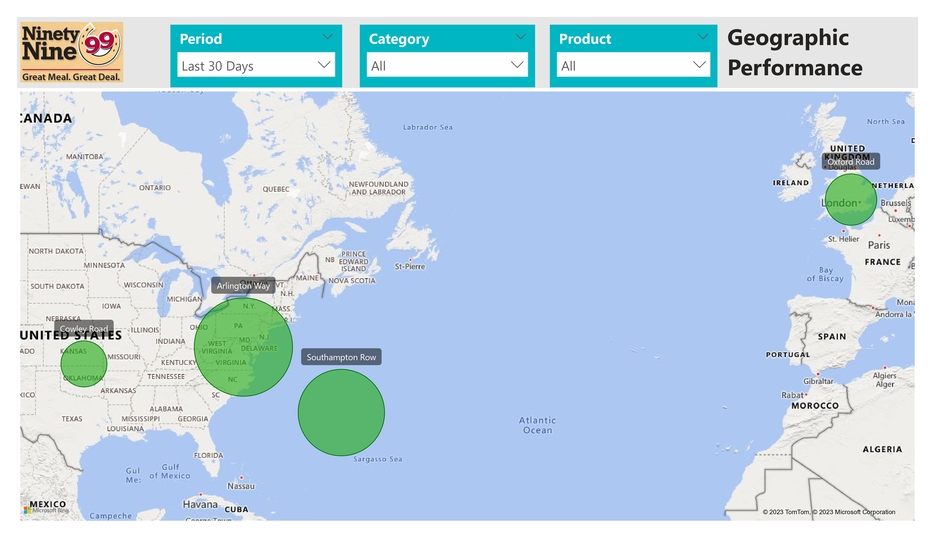This screenshot has width=935, height=541.
Task: Select the Southampton Row map bubble
Action: [x=341, y=412]
